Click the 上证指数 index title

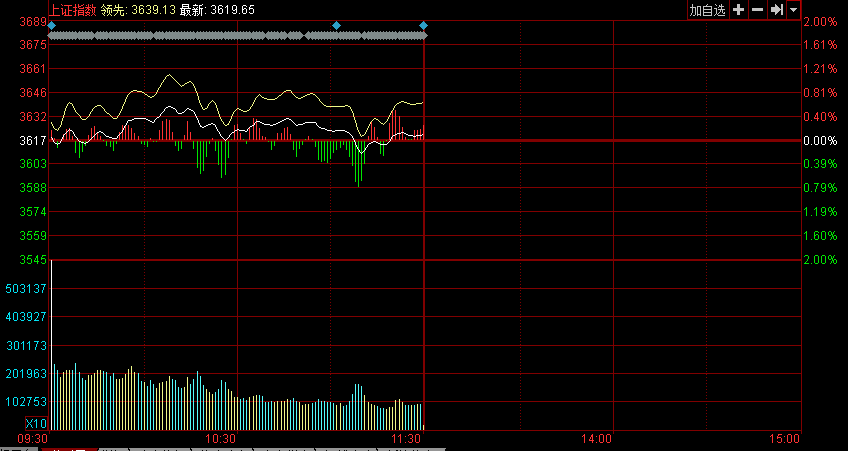pyautogui.click(x=73, y=9)
